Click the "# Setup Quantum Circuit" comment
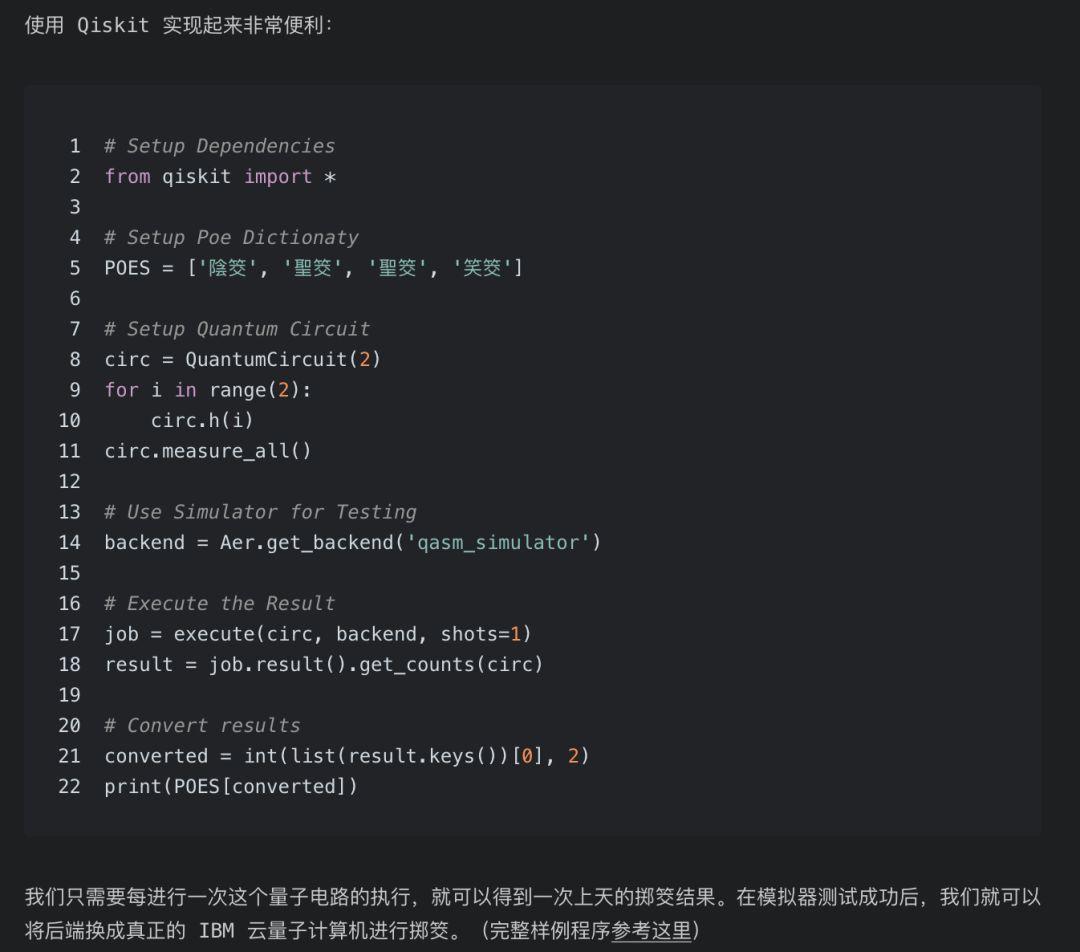 [x=237, y=329]
